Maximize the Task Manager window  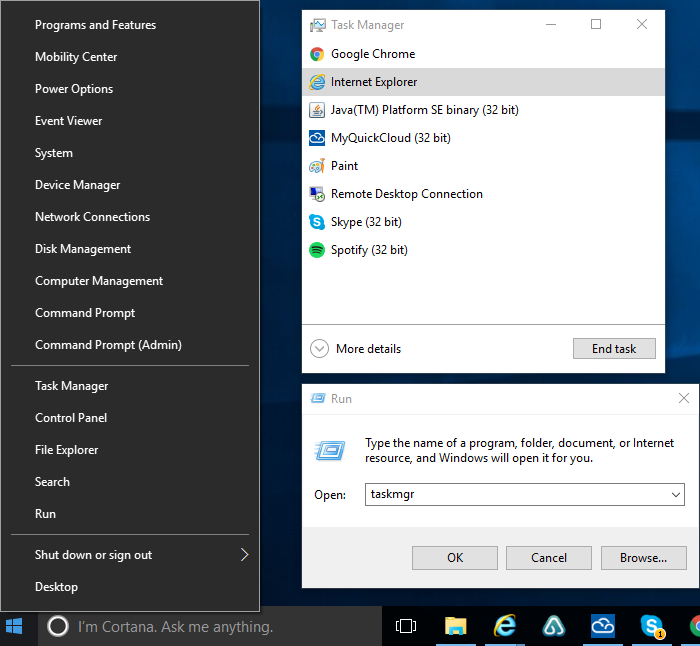pos(596,24)
